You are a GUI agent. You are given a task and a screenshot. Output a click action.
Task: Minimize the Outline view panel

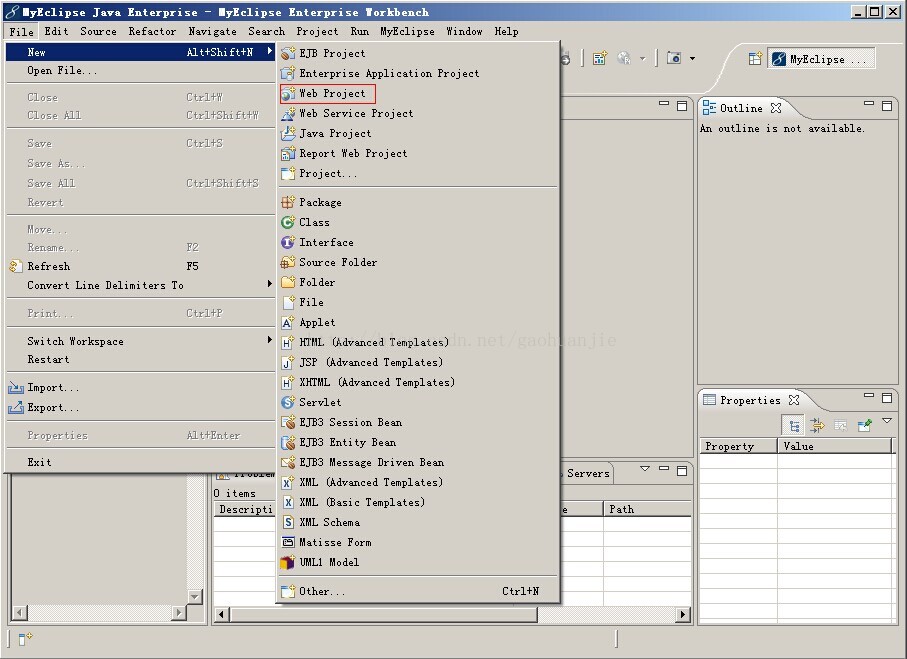868,104
